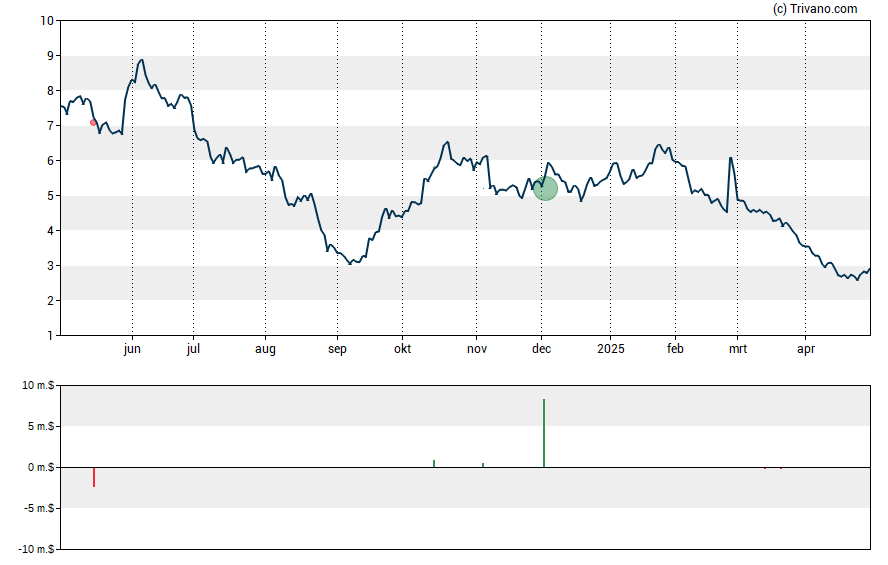Click the '3' price axis label

50,266
